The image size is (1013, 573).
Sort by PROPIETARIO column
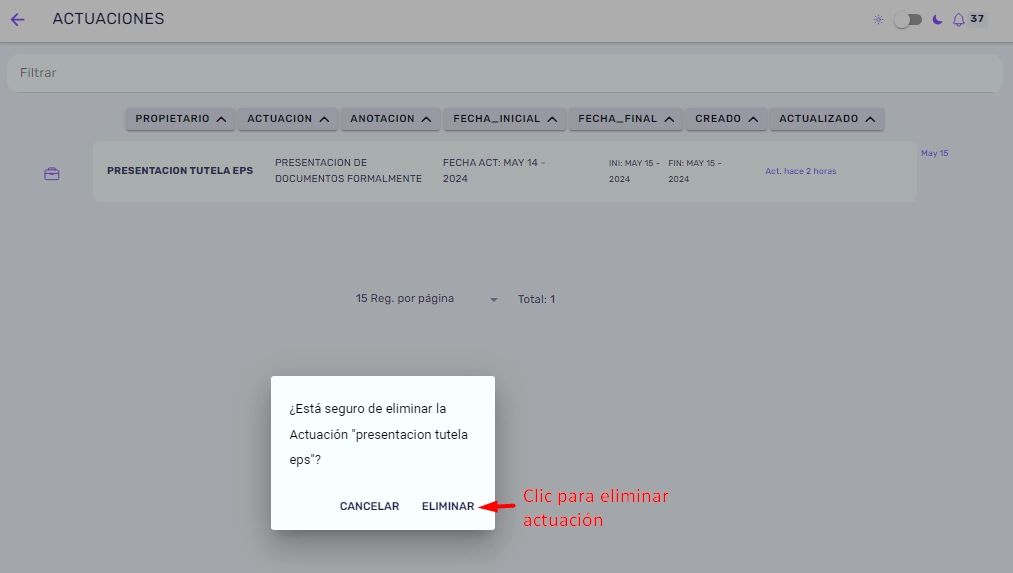coord(180,119)
